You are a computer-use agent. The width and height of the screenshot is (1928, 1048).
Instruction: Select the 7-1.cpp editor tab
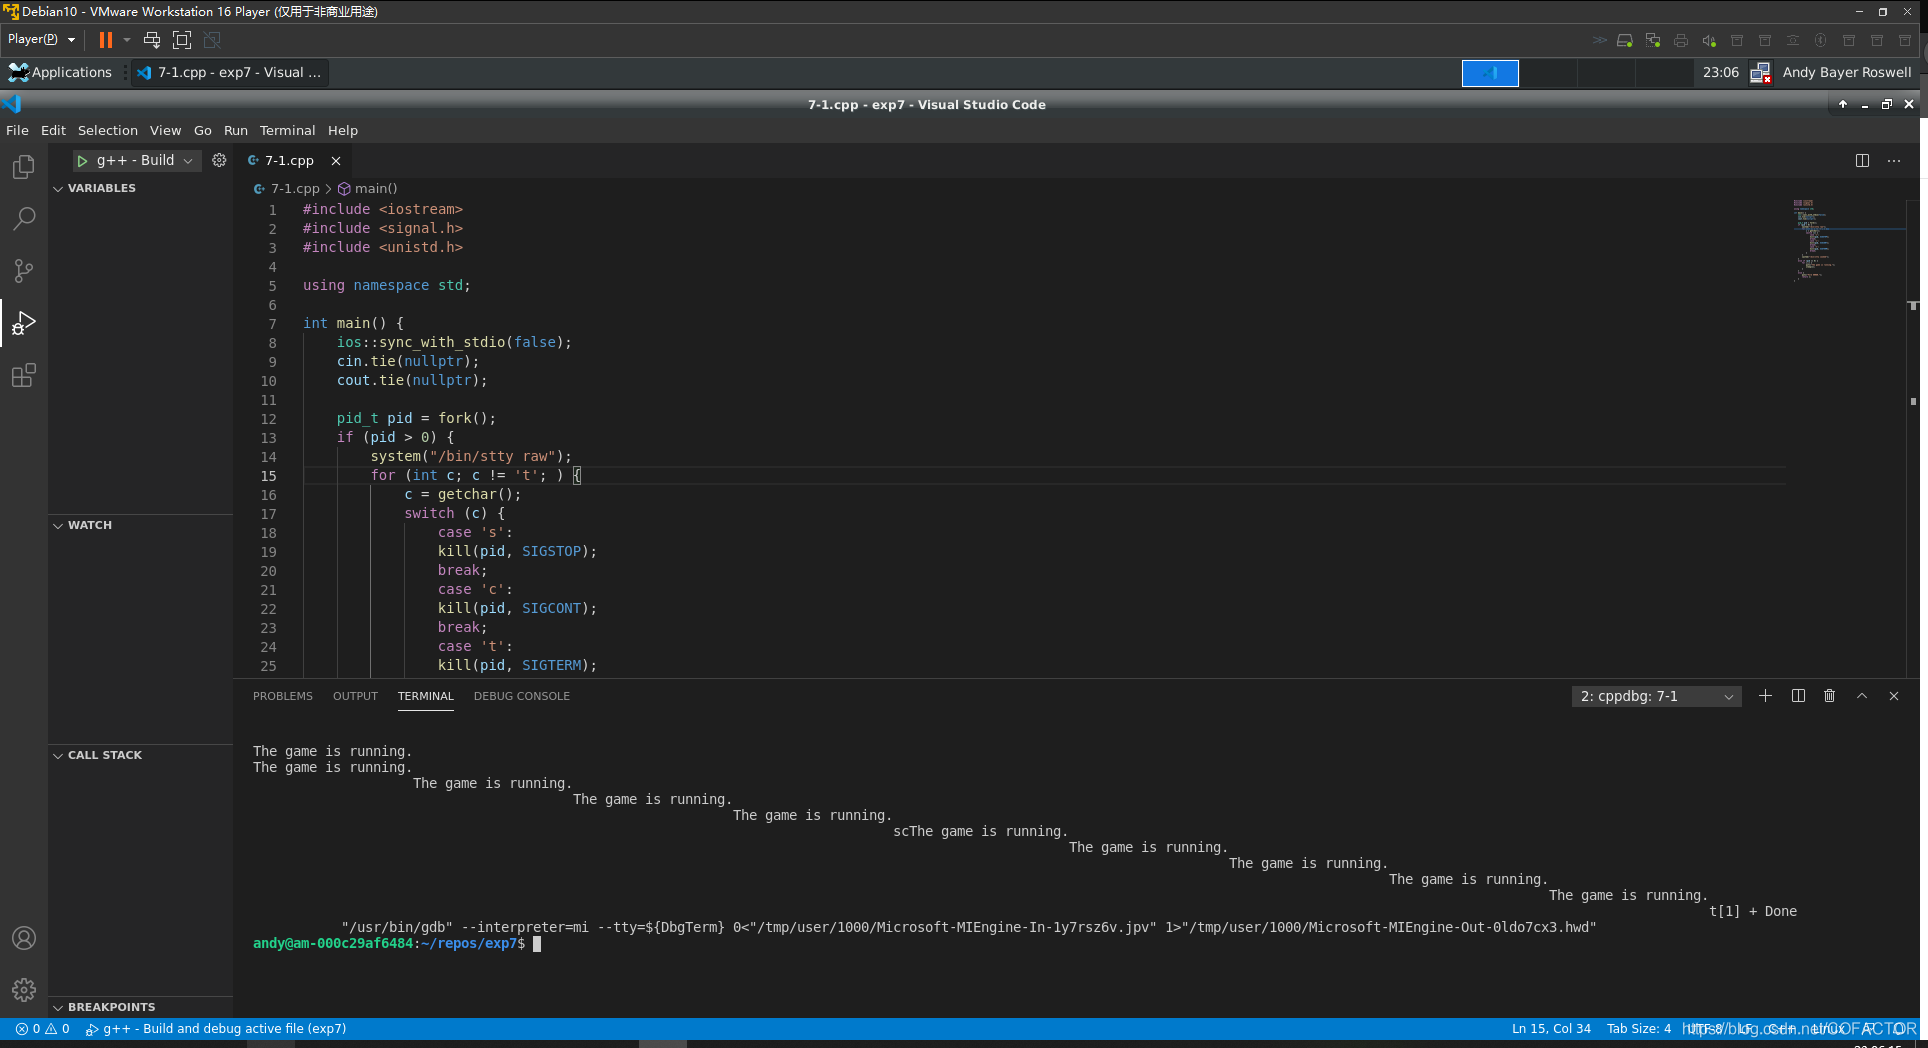click(x=289, y=160)
